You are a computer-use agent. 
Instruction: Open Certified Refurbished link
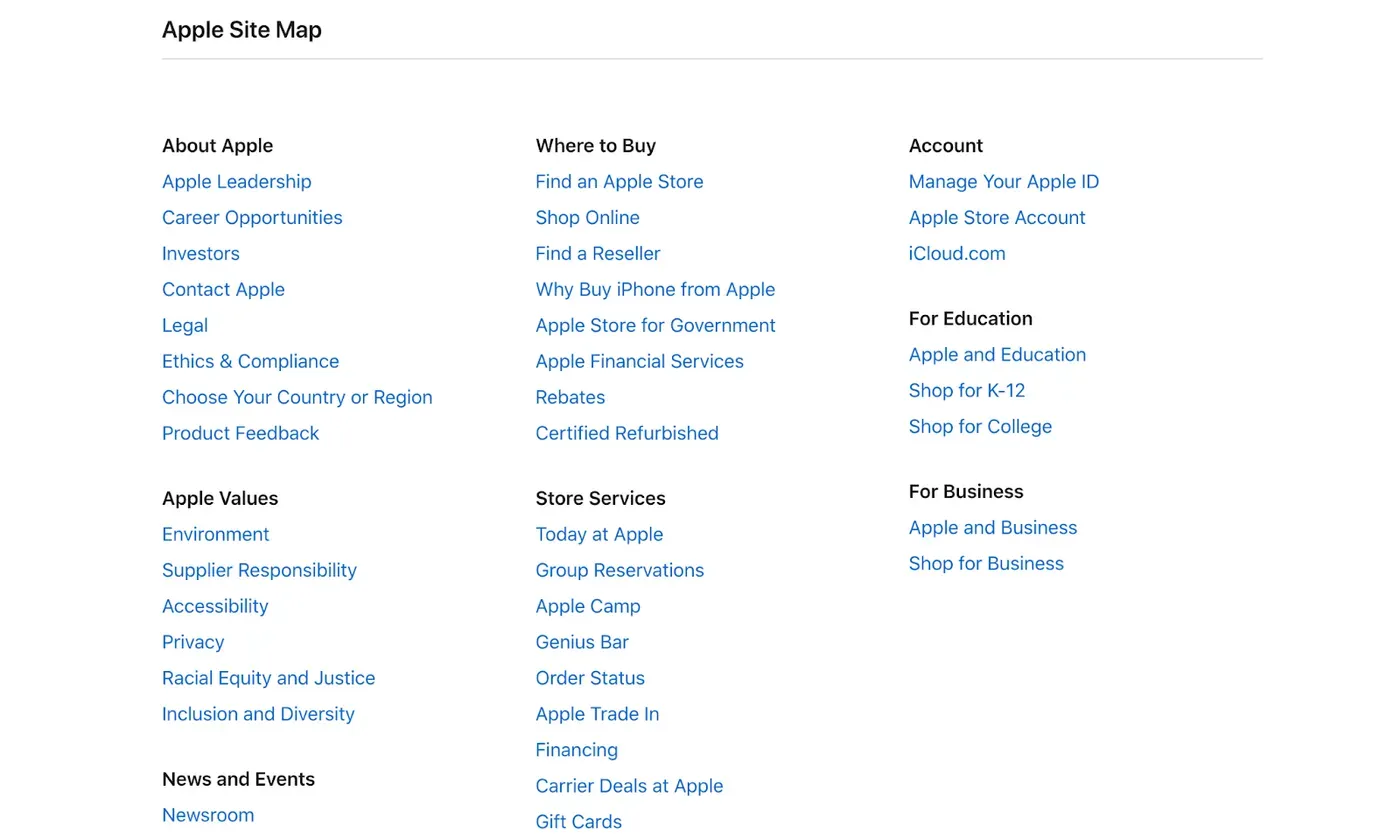tap(627, 433)
